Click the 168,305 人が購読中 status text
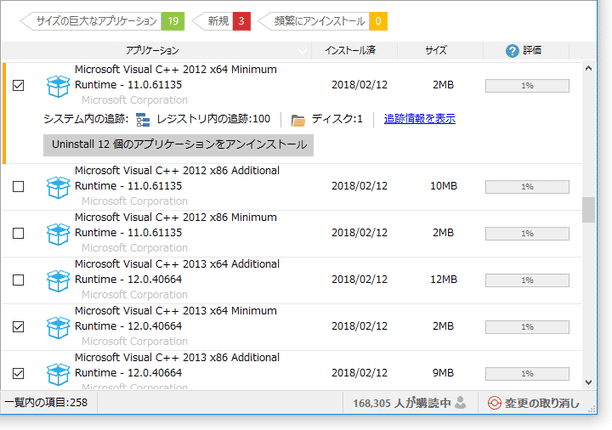Image resolution: width=612 pixels, height=430 pixels. click(x=402, y=403)
